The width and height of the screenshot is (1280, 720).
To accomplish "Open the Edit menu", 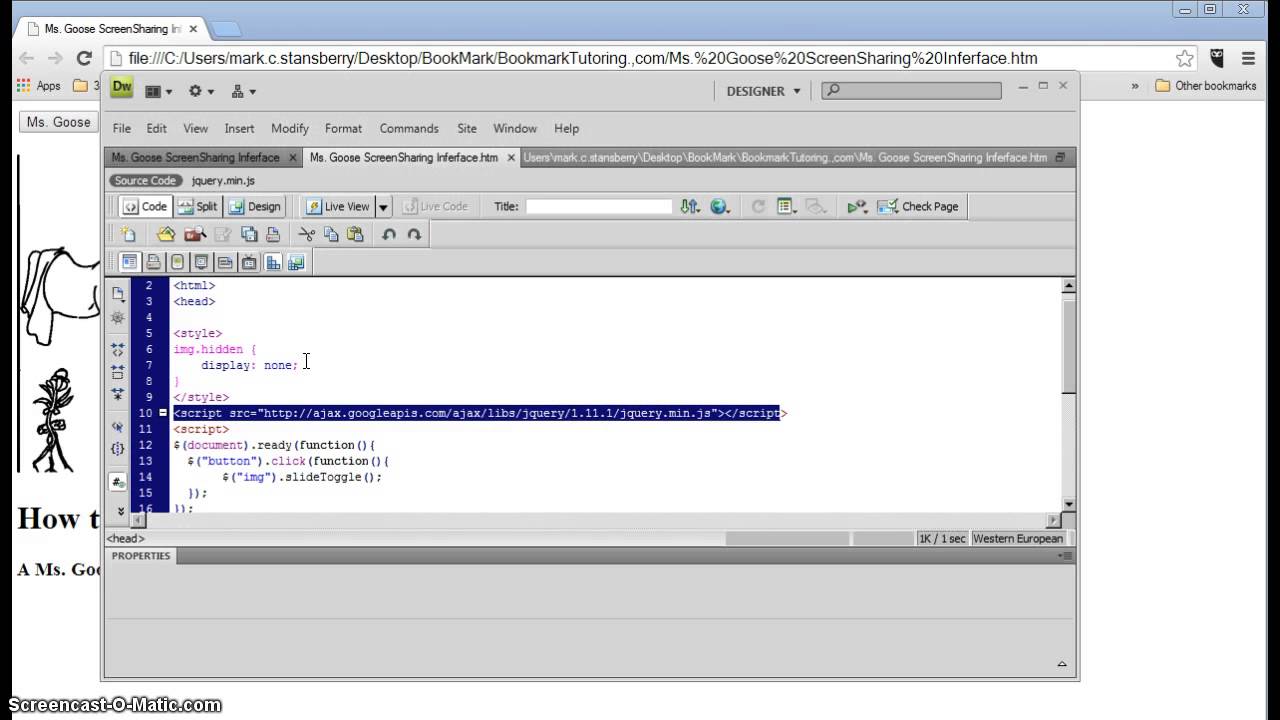I will 156,128.
